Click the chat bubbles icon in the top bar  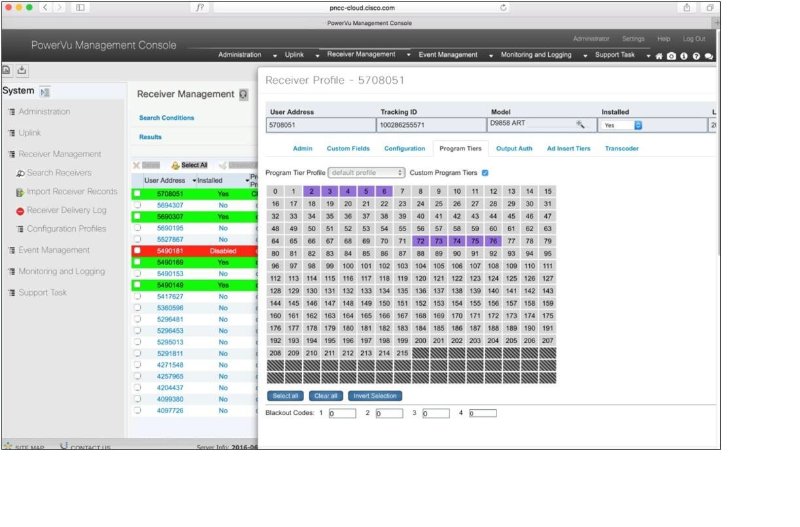click(709, 55)
